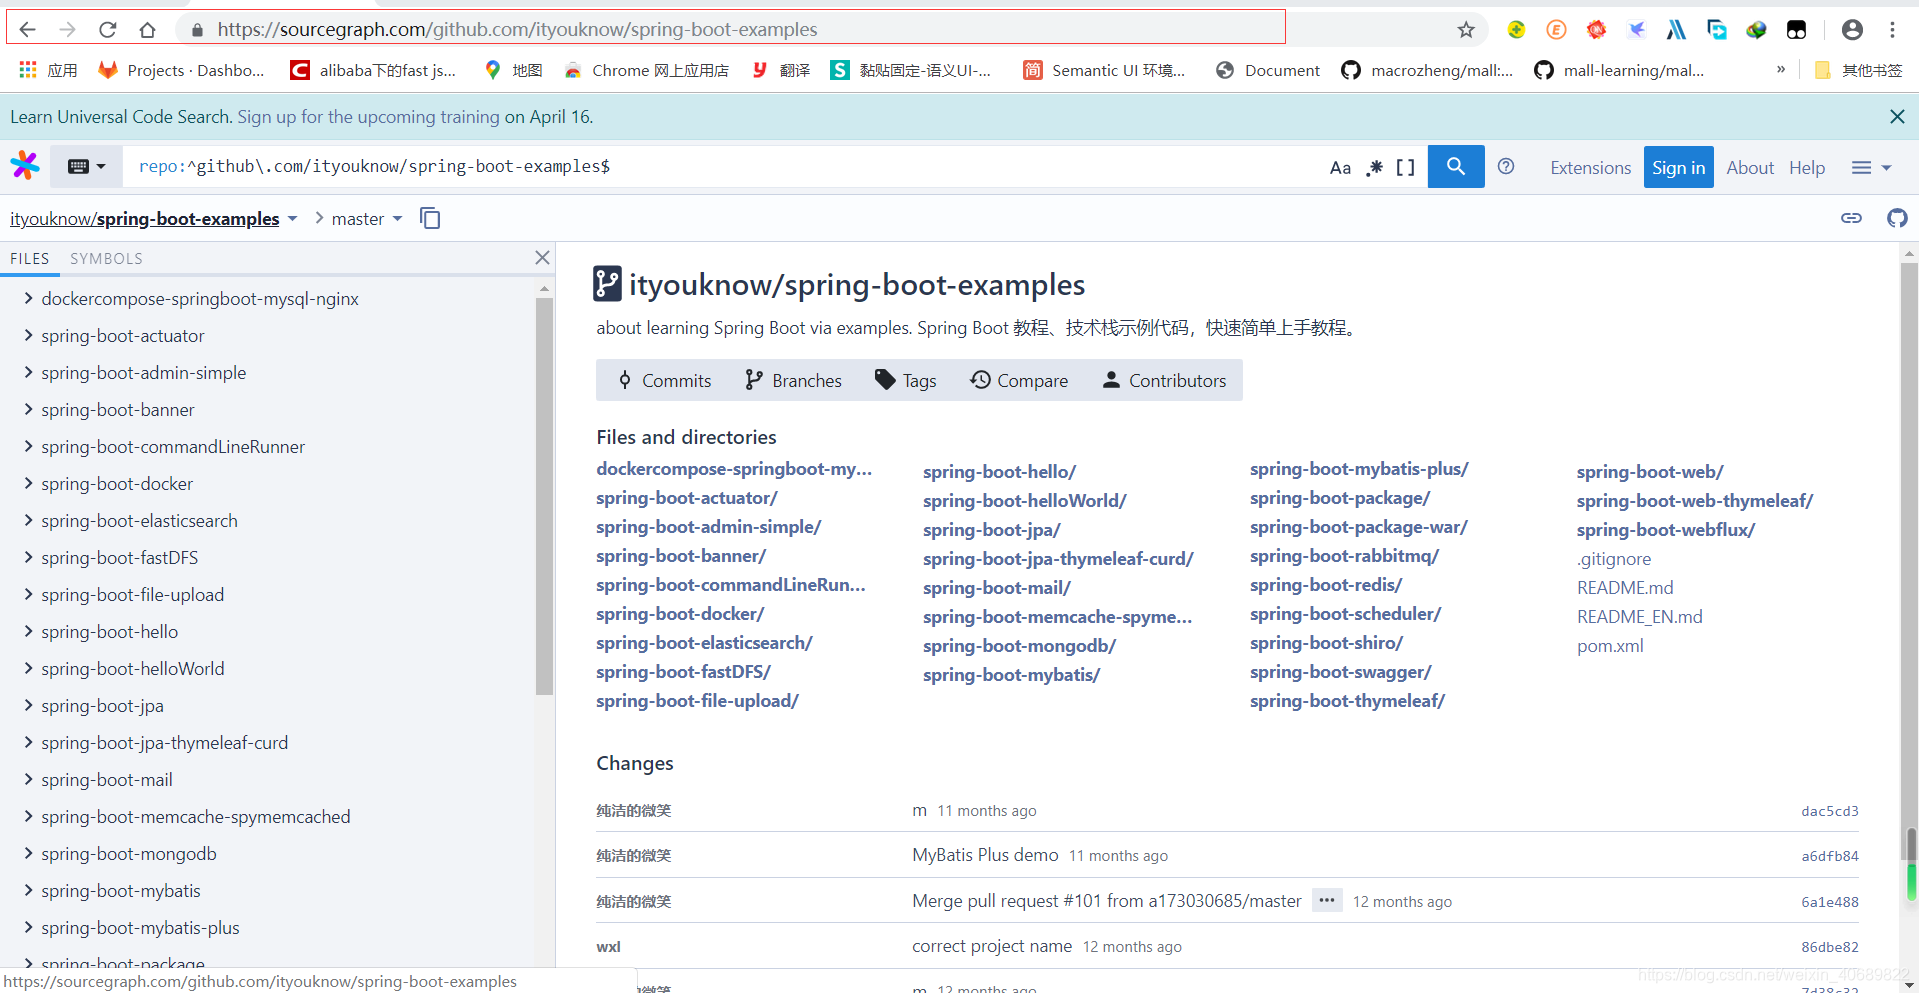Click the Sign up for training link
The image size is (1919, 993).
point(368,117)
